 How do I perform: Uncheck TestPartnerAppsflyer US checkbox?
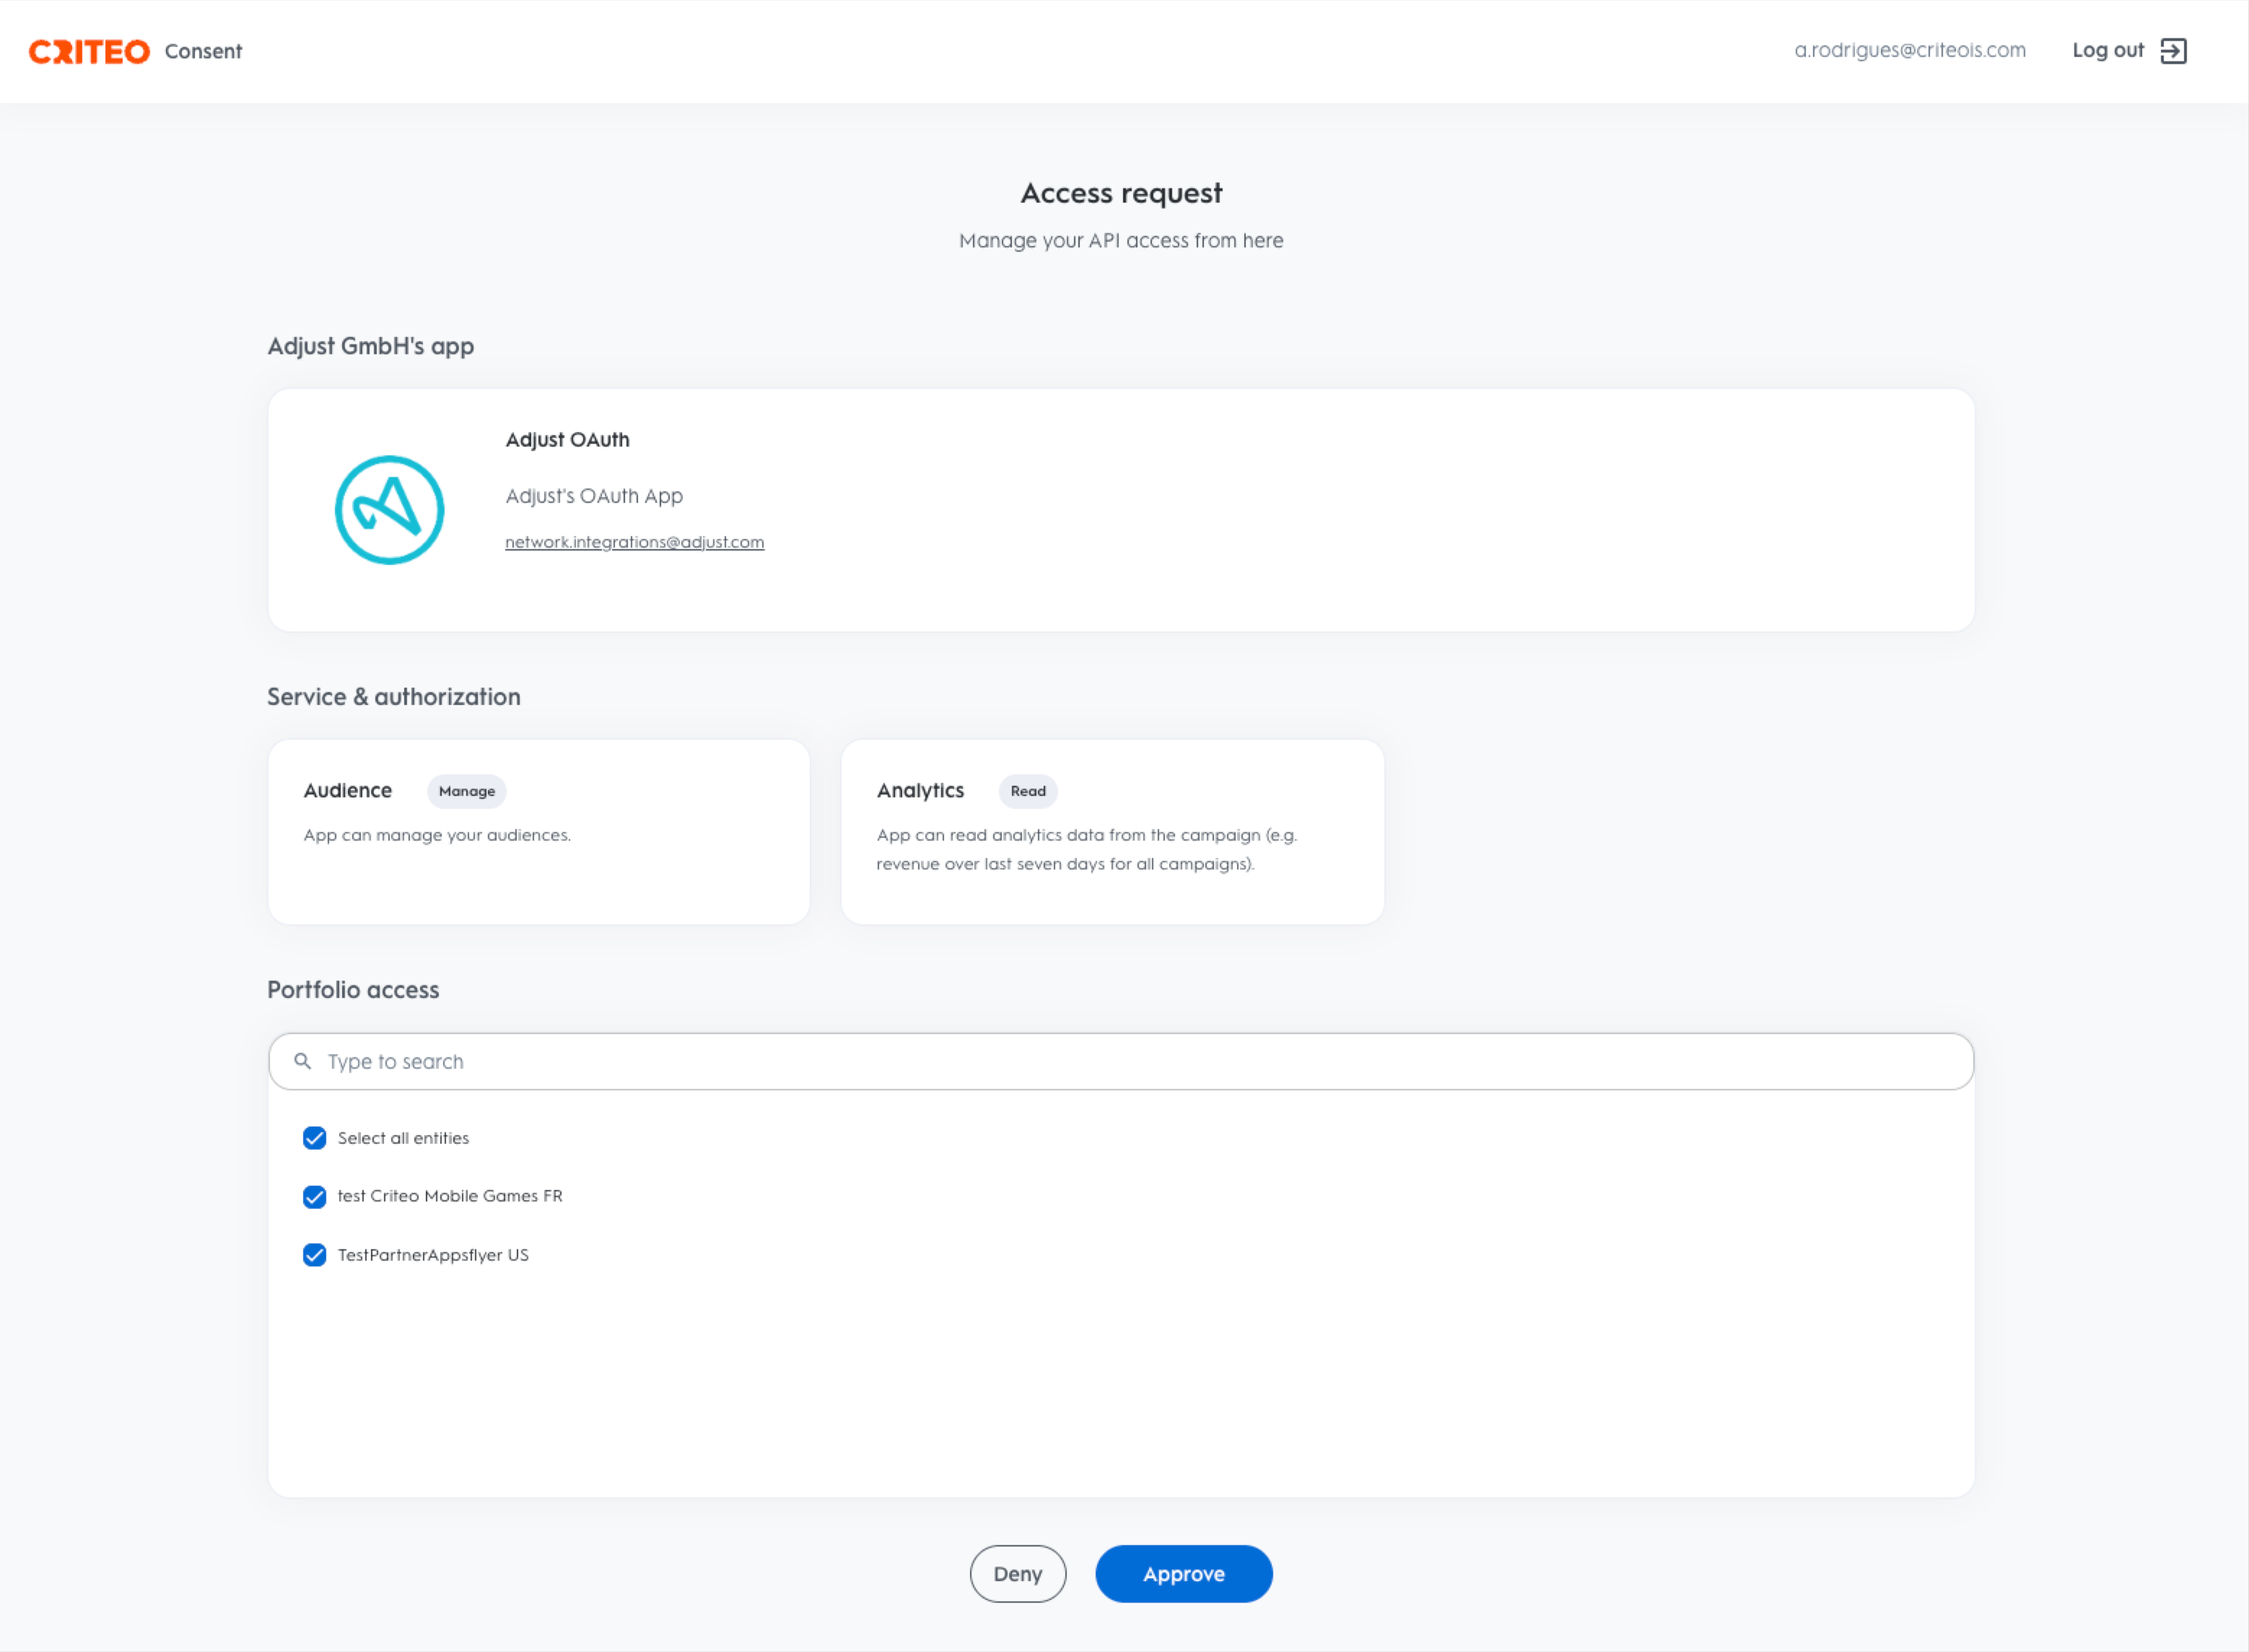click(314, 1255)
